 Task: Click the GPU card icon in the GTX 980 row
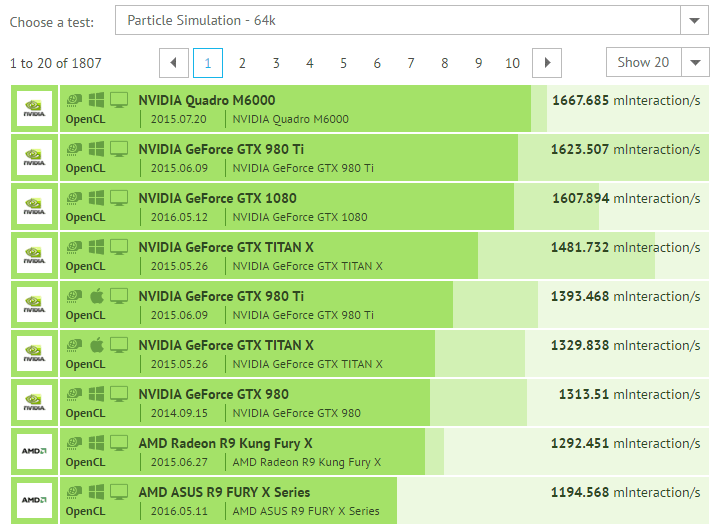(x=75, y=394)
